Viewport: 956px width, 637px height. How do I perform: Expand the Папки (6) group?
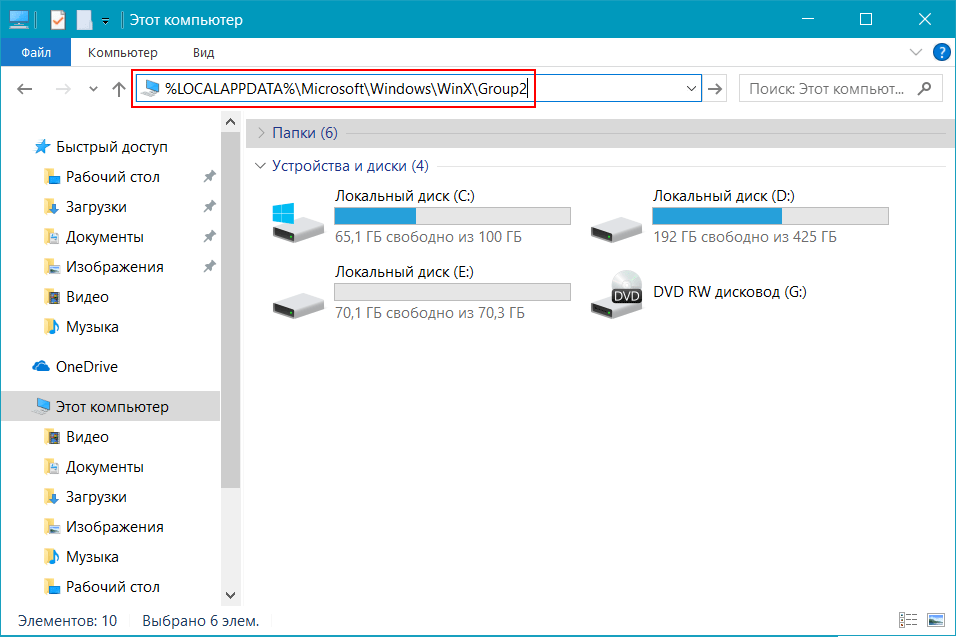coord(261,133)
